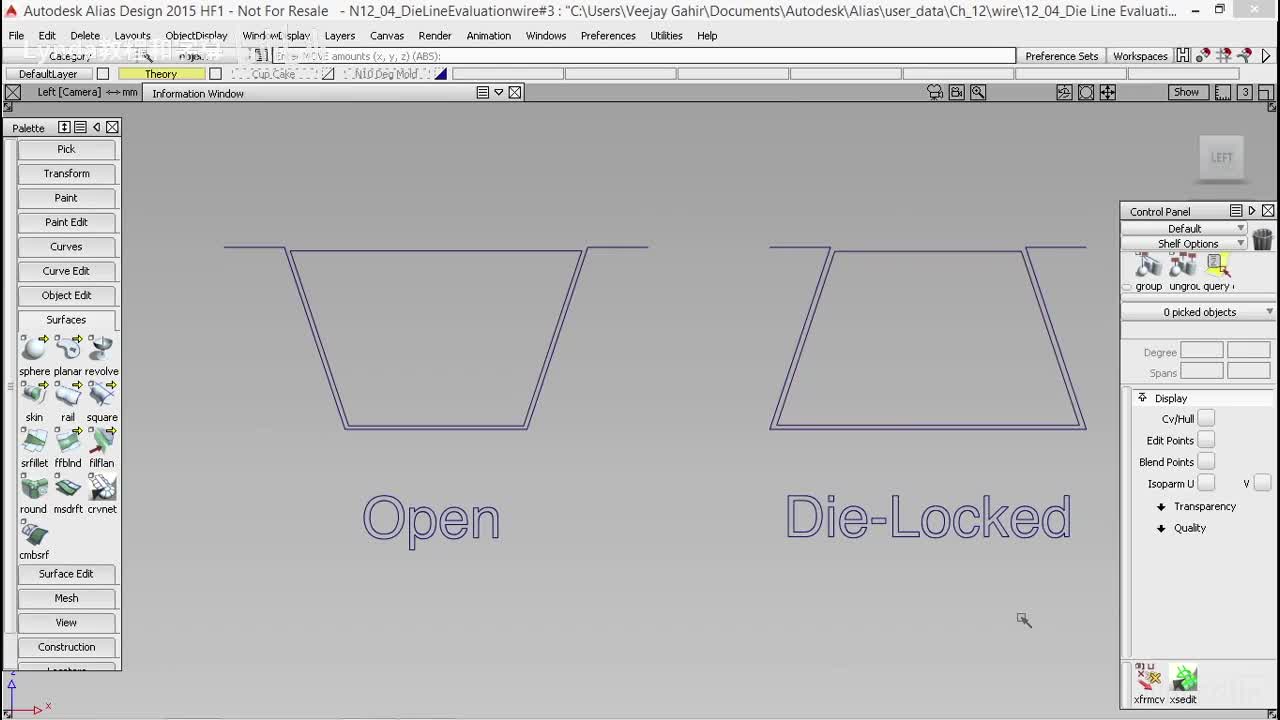Open the Render menu
The height and width of the screenshot is (720, 1280).
(435, 36)
